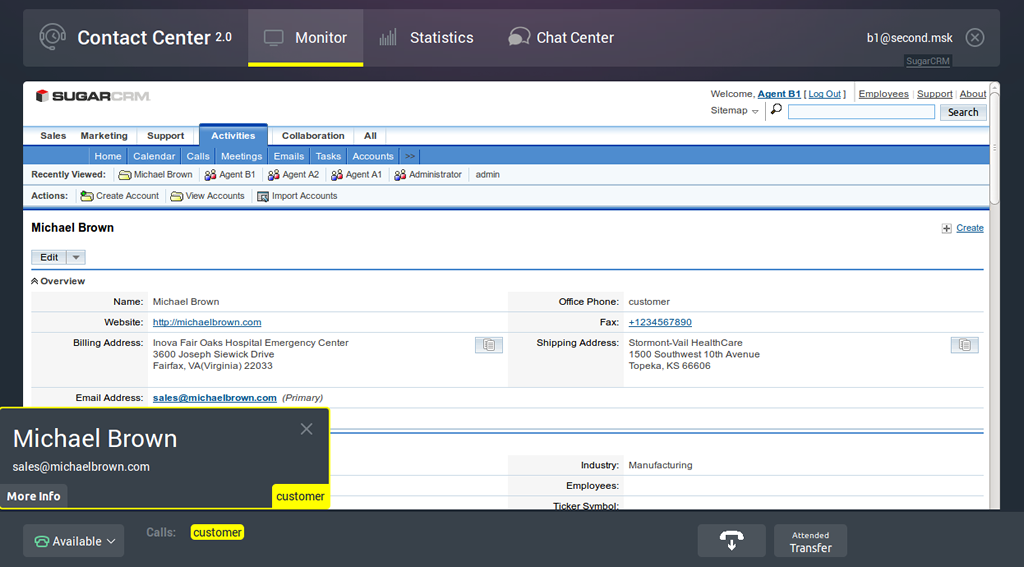The height and width of the screenshot is (567, 1024).
Task: Open Calendar in the blue submenu
Action: point(154,156)
